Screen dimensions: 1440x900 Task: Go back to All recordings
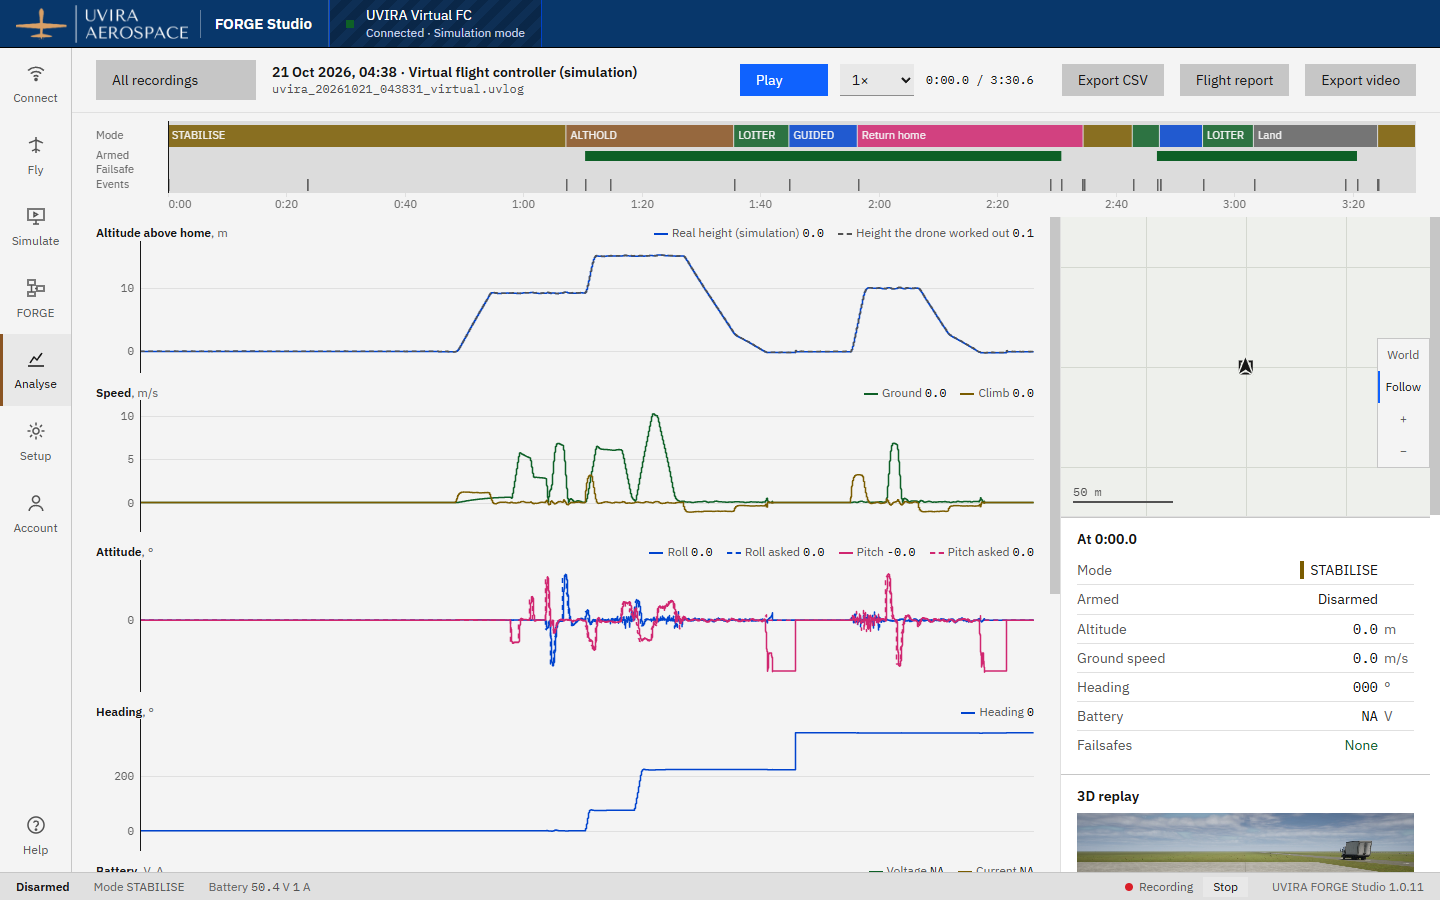(176, 80)
